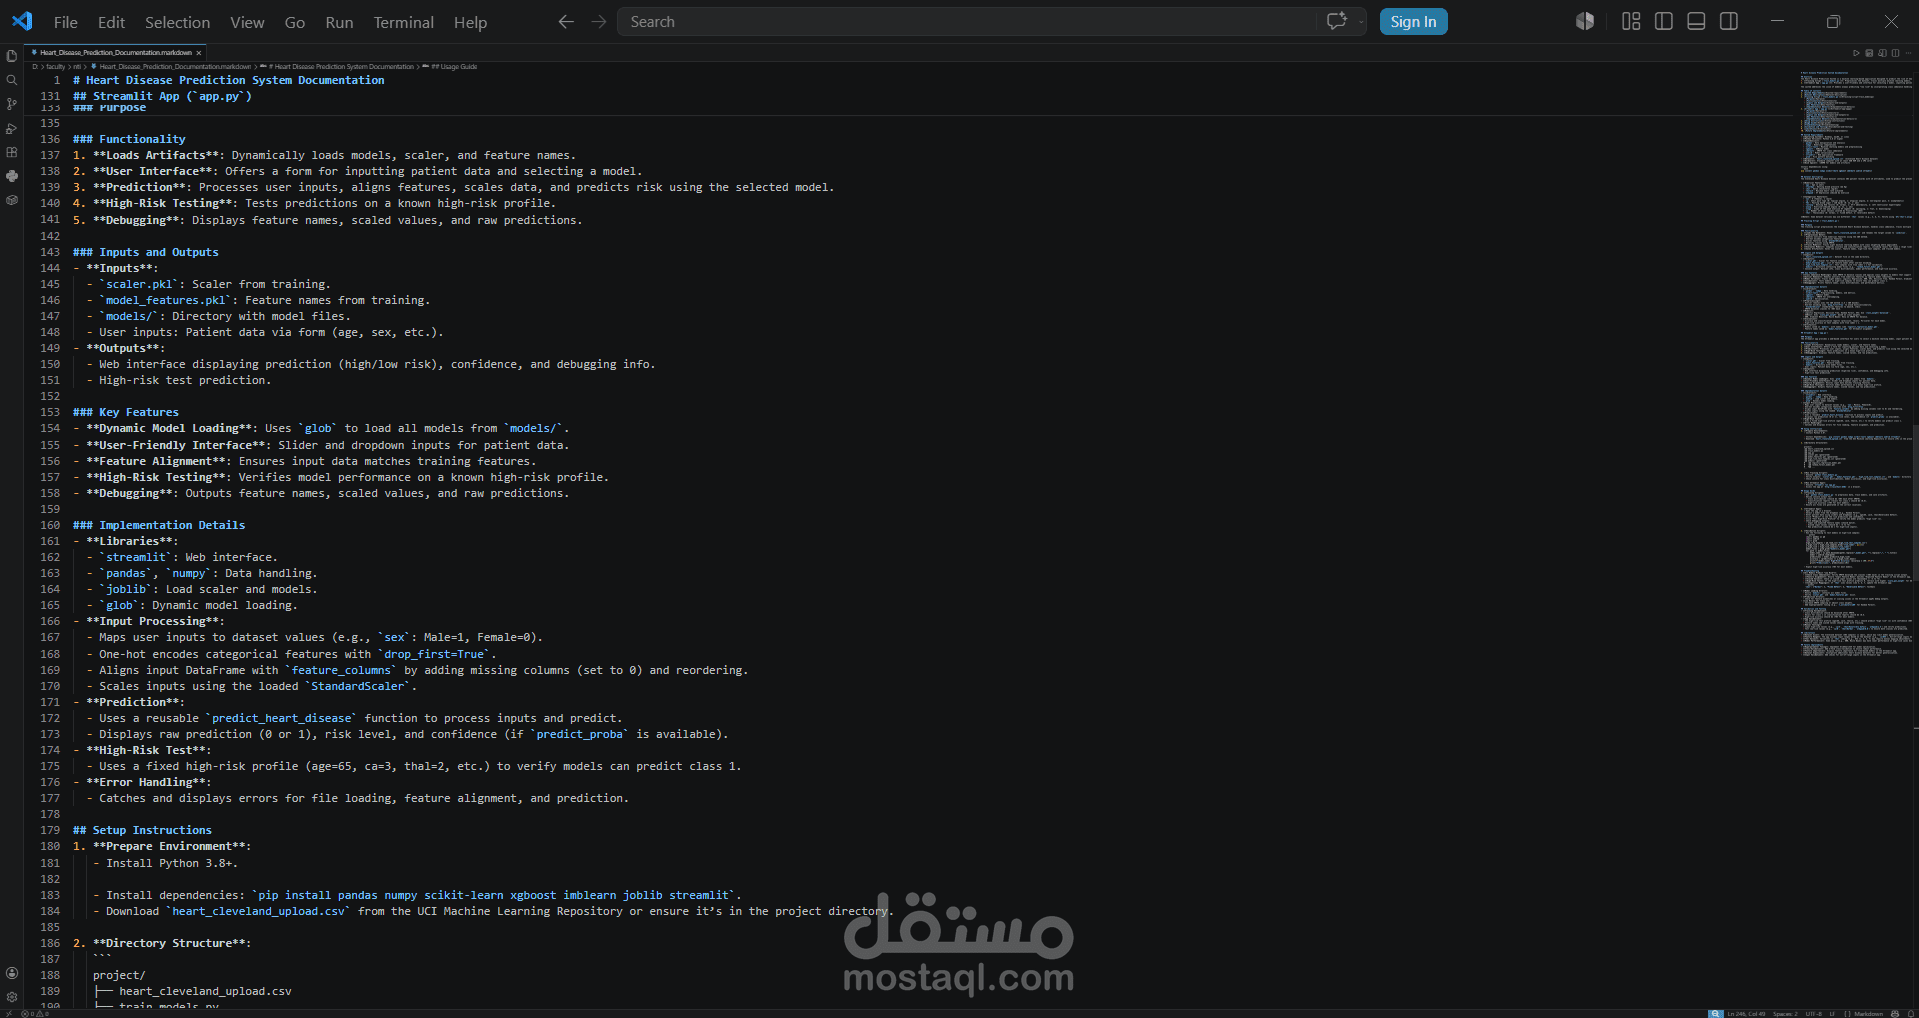The image size is (1919, 1018).
Task: Close the Heart_Disease_Prediction_Documentation.markdown tab
Action: click(x=199, y=53)
